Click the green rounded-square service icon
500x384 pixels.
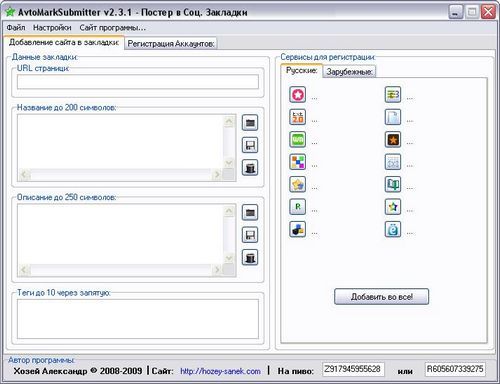click(x=298, y=140)
